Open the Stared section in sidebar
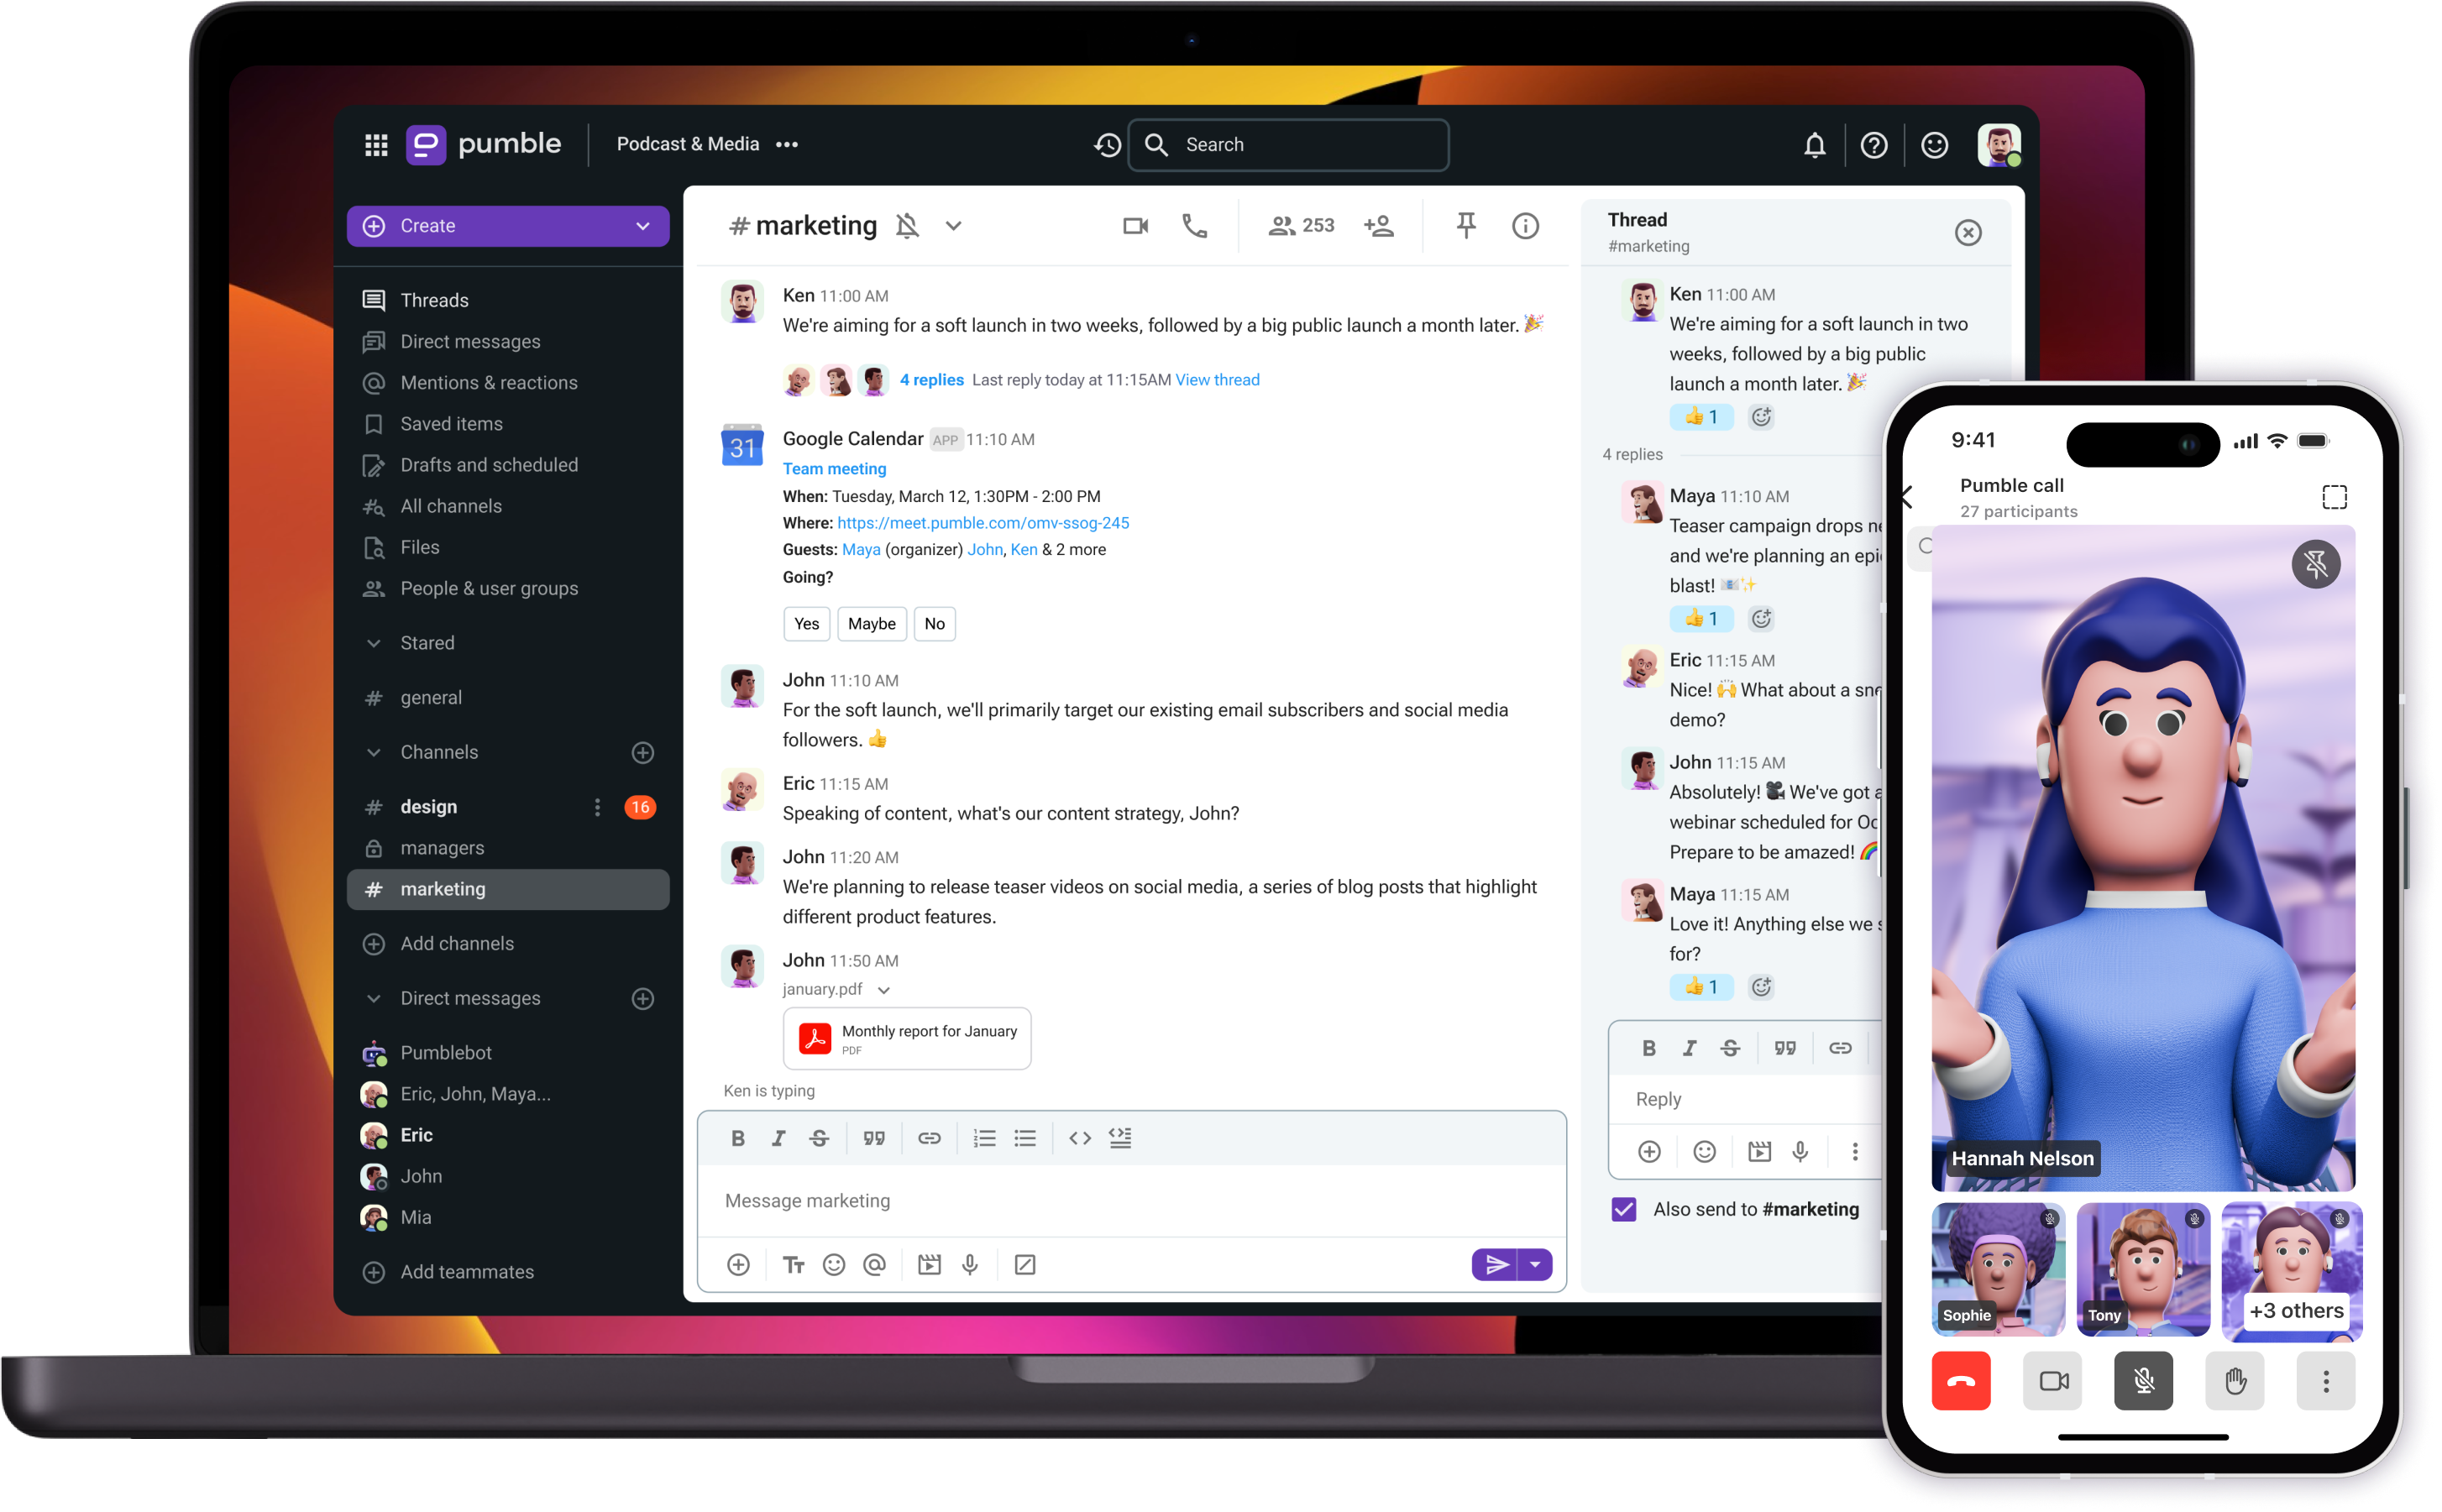This screenshot has width=2442, height=1512. click(427, 641)
